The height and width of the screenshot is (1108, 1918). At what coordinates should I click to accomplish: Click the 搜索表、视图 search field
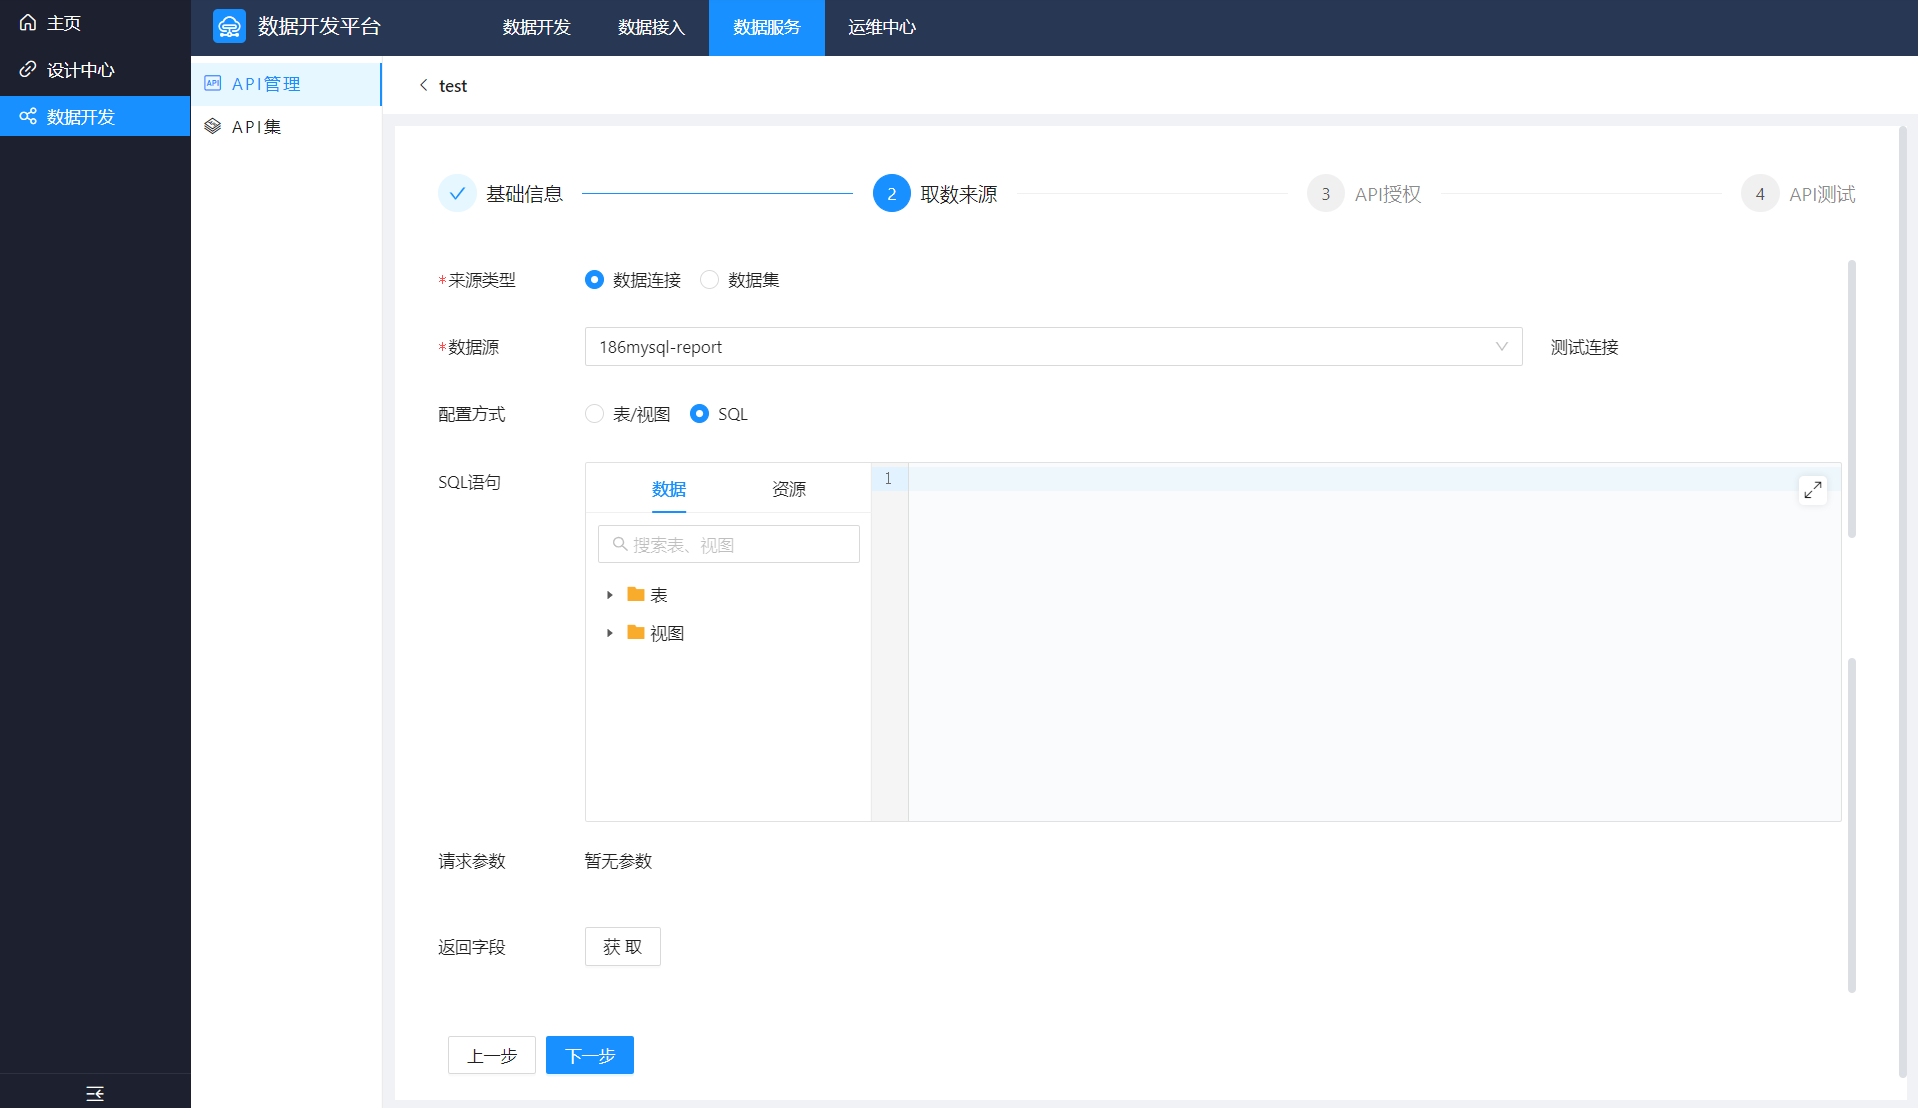click(729, 545)
